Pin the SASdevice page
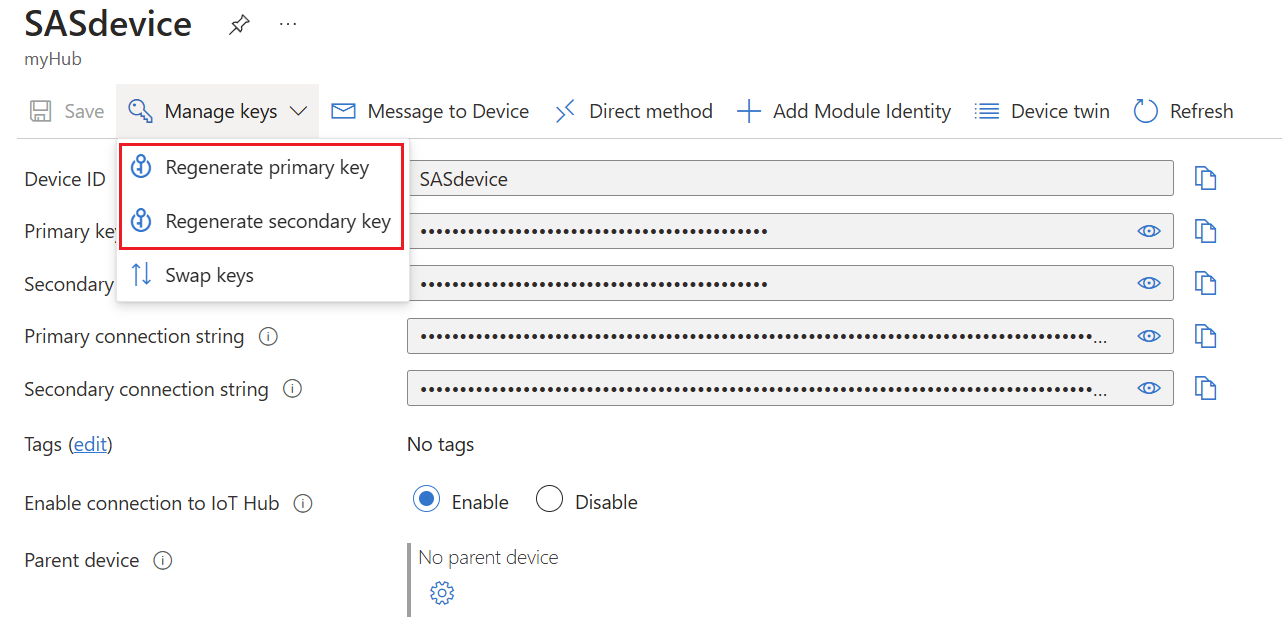This screenshot has height=639, width=1282. click(239, 24)
